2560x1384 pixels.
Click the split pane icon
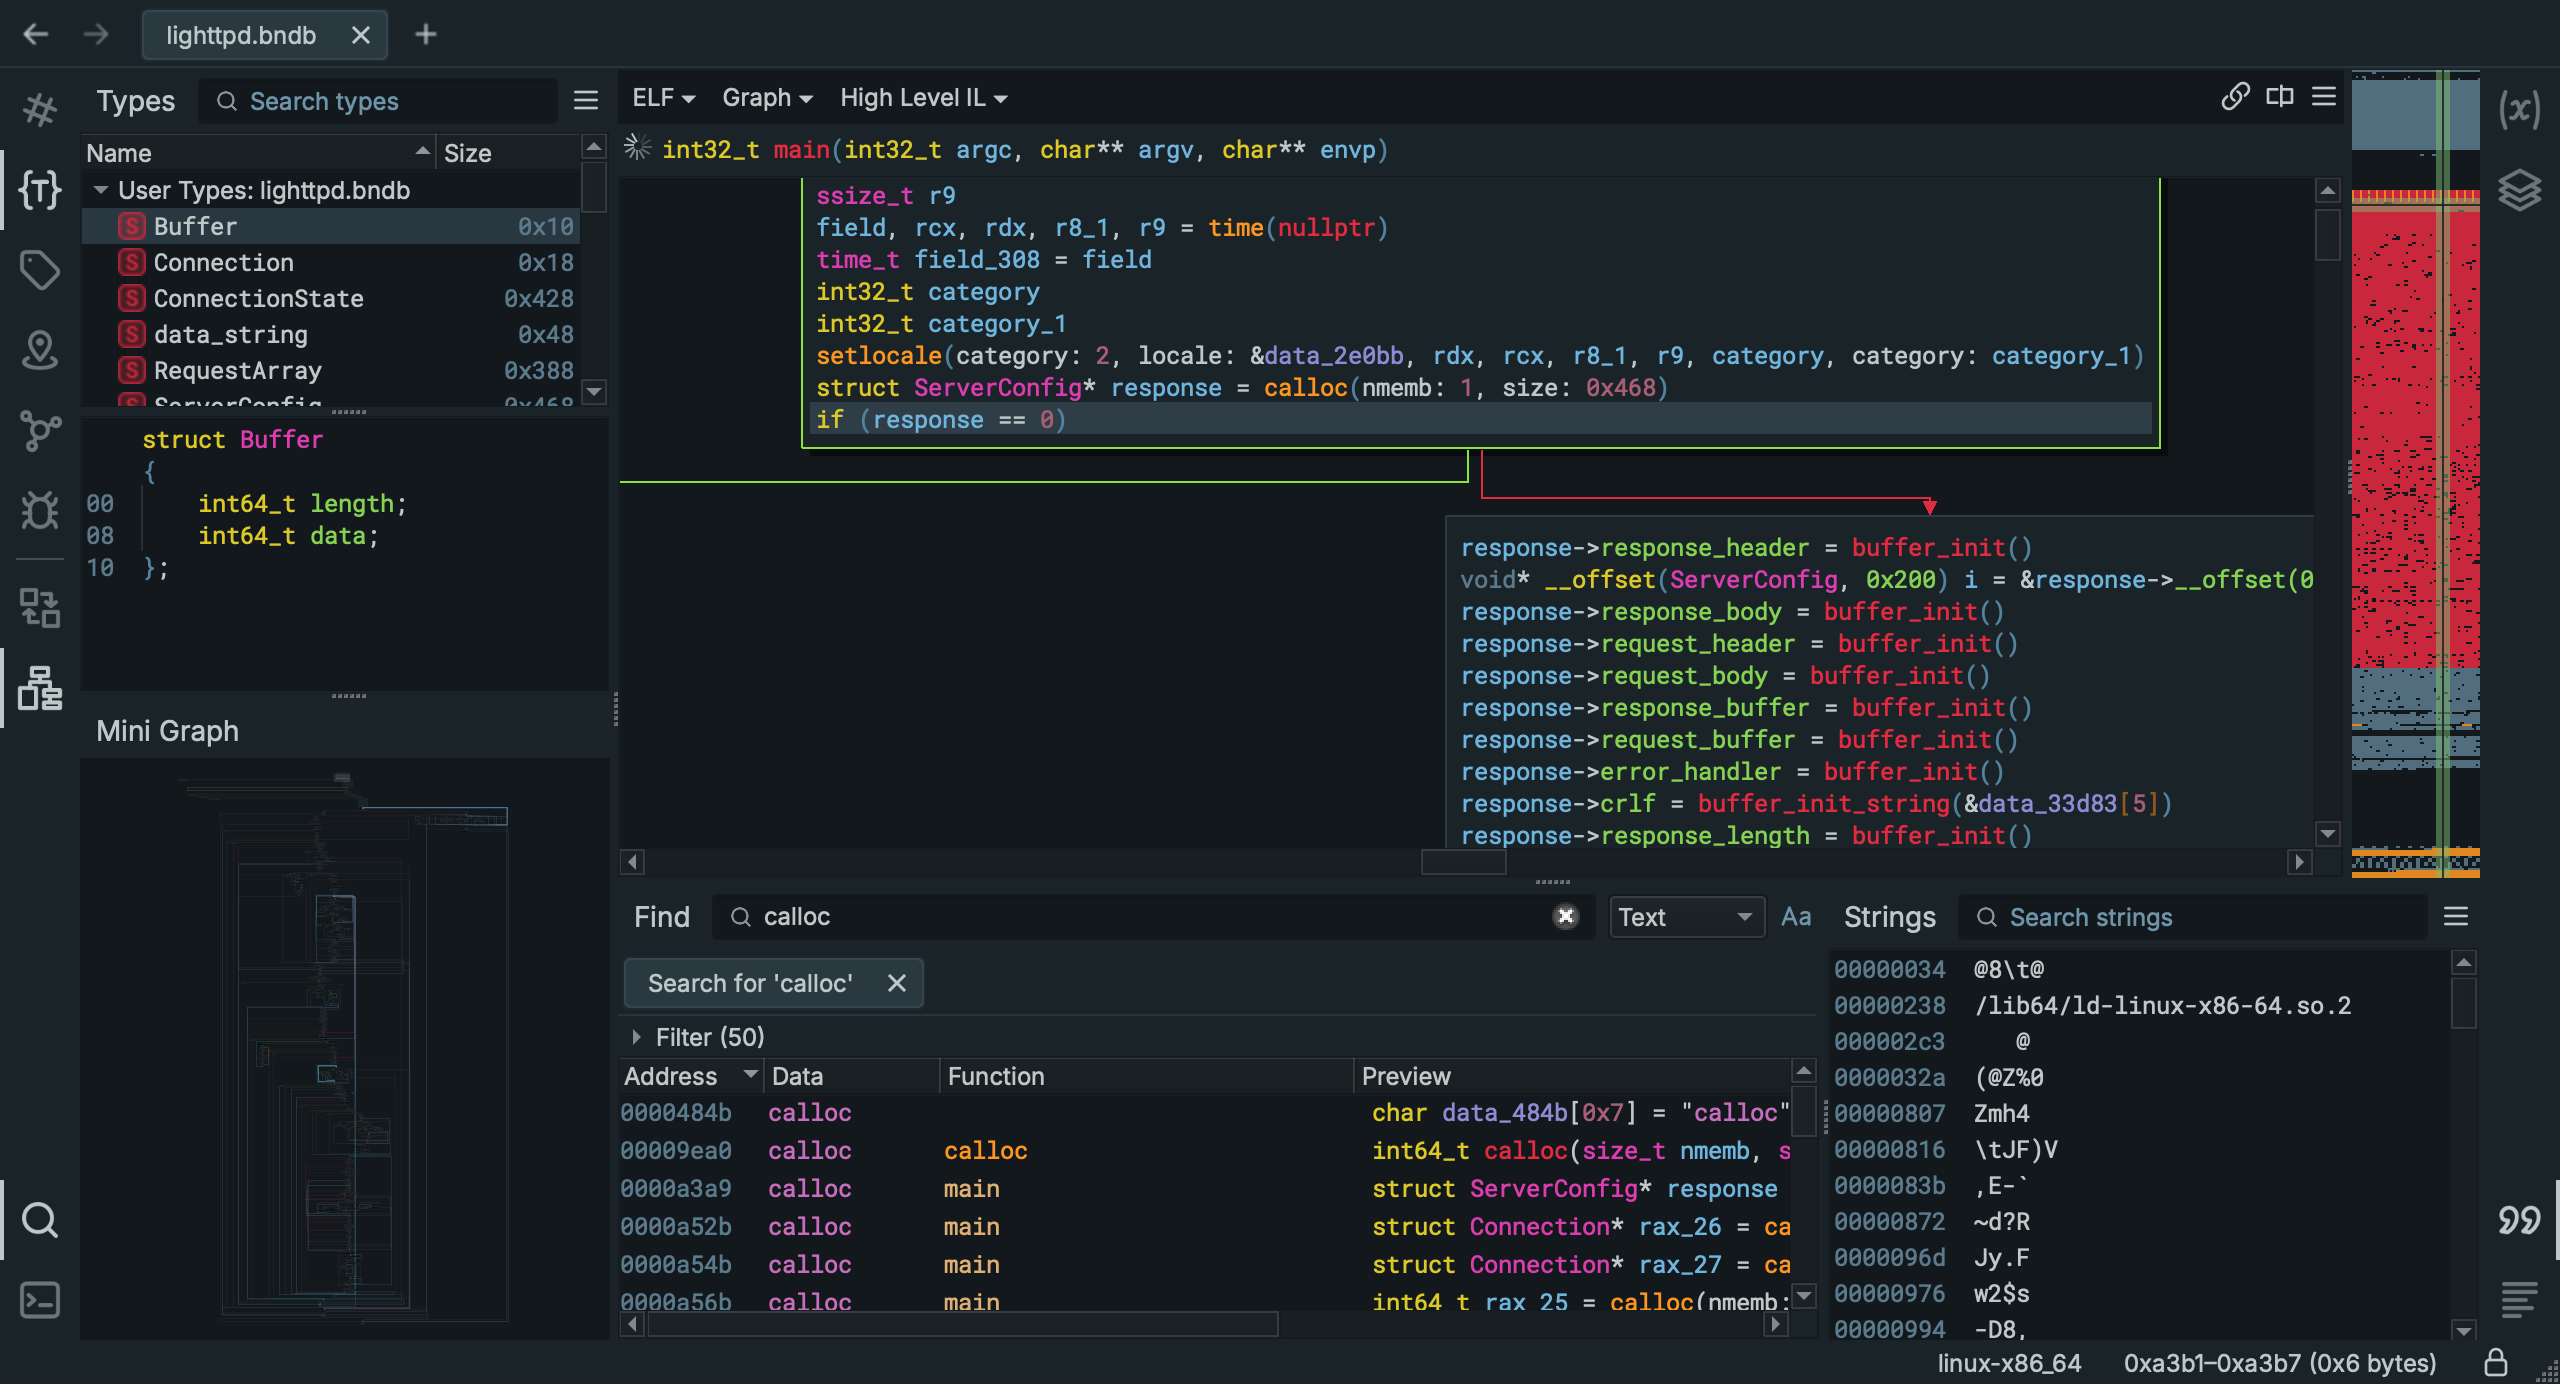click(x=2280, y=97)
